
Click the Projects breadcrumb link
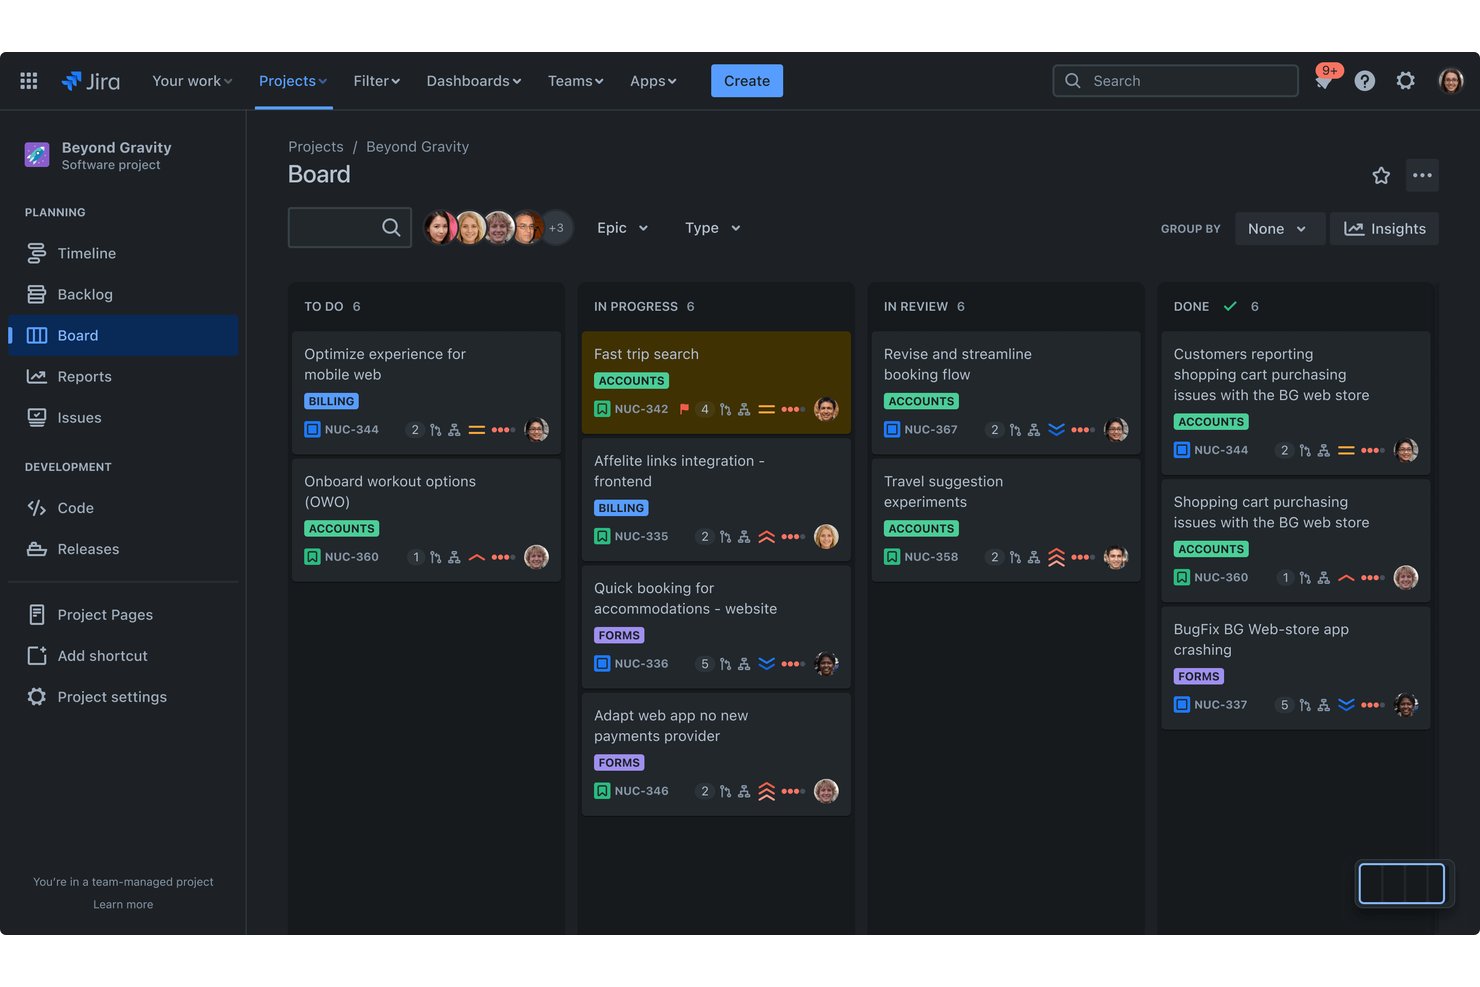316,147
